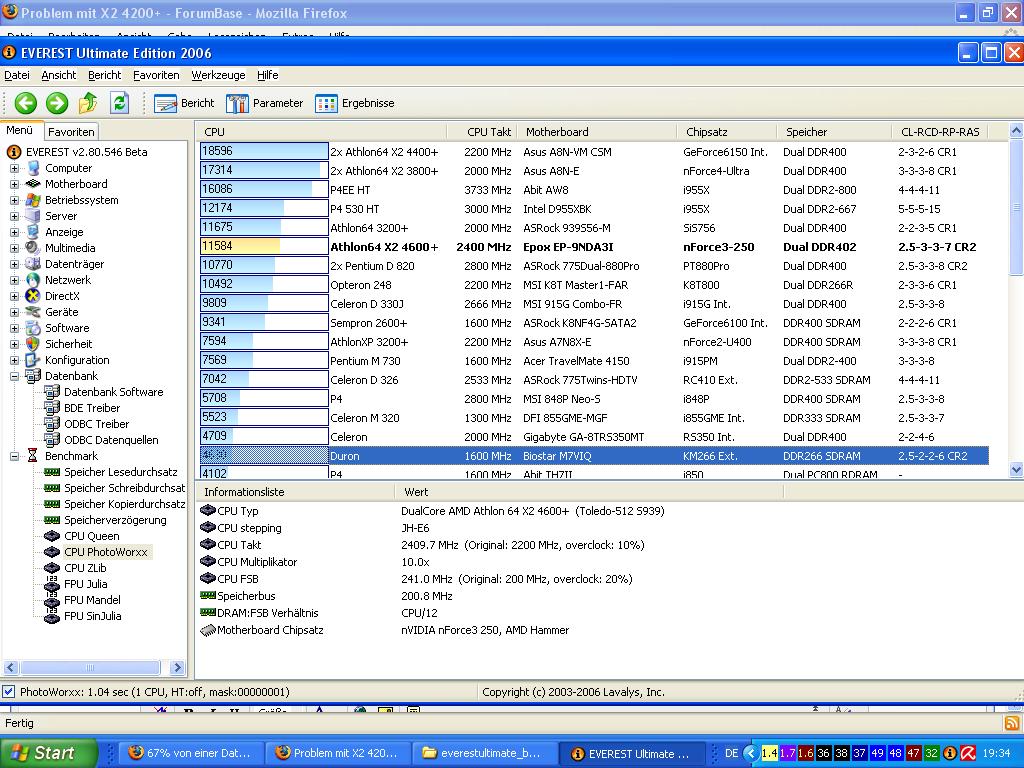Viewport: 1024px width, 768px height.
Task: Expand the Multimedia tree node
Action: (14, 248)
